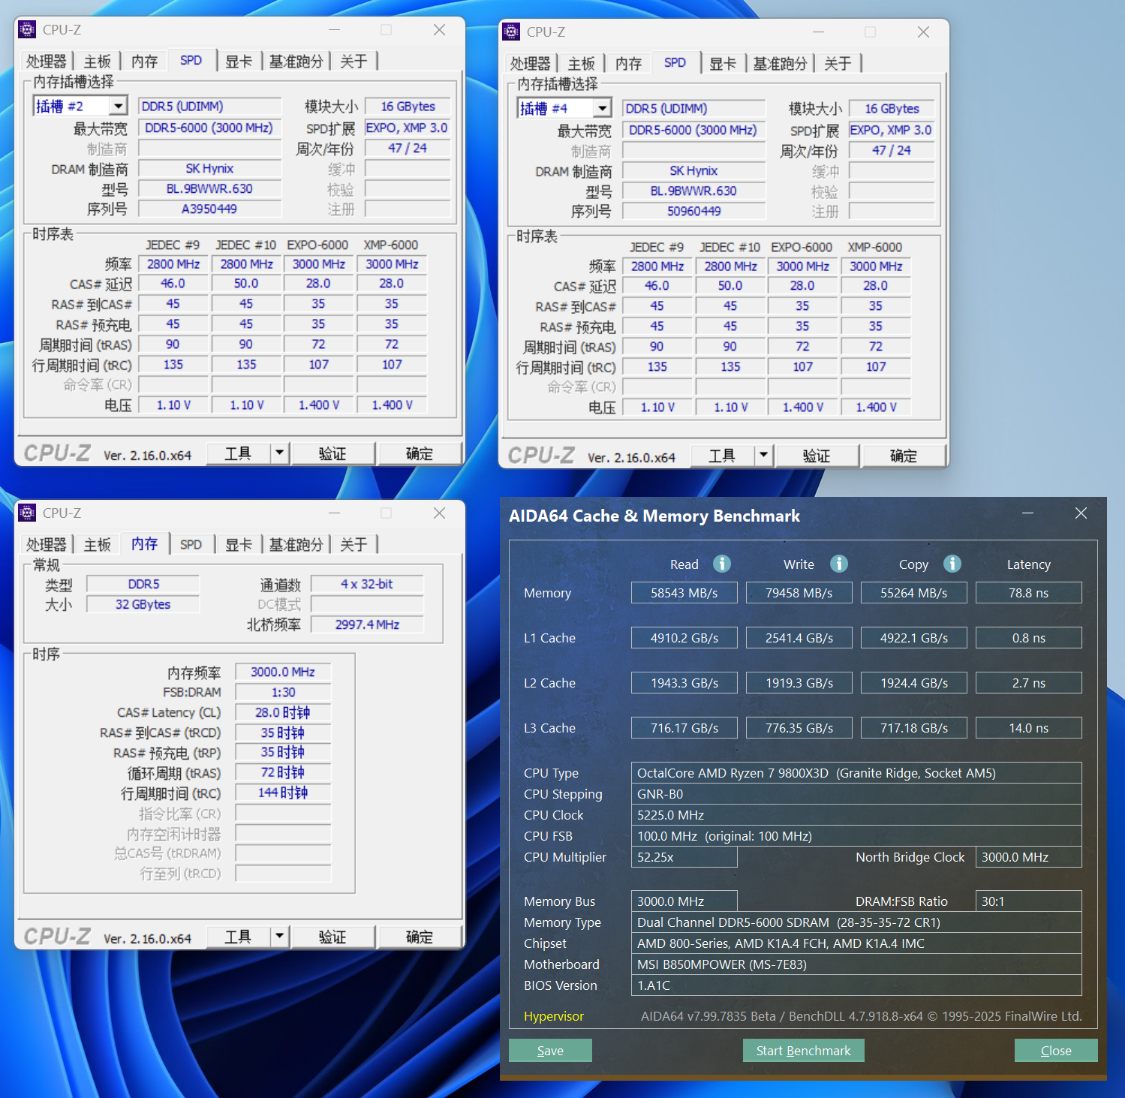Open 基准跑分 tab in memory window
The height and width of the screenshot is (1098, 1125).
click(x=296, y=544)
